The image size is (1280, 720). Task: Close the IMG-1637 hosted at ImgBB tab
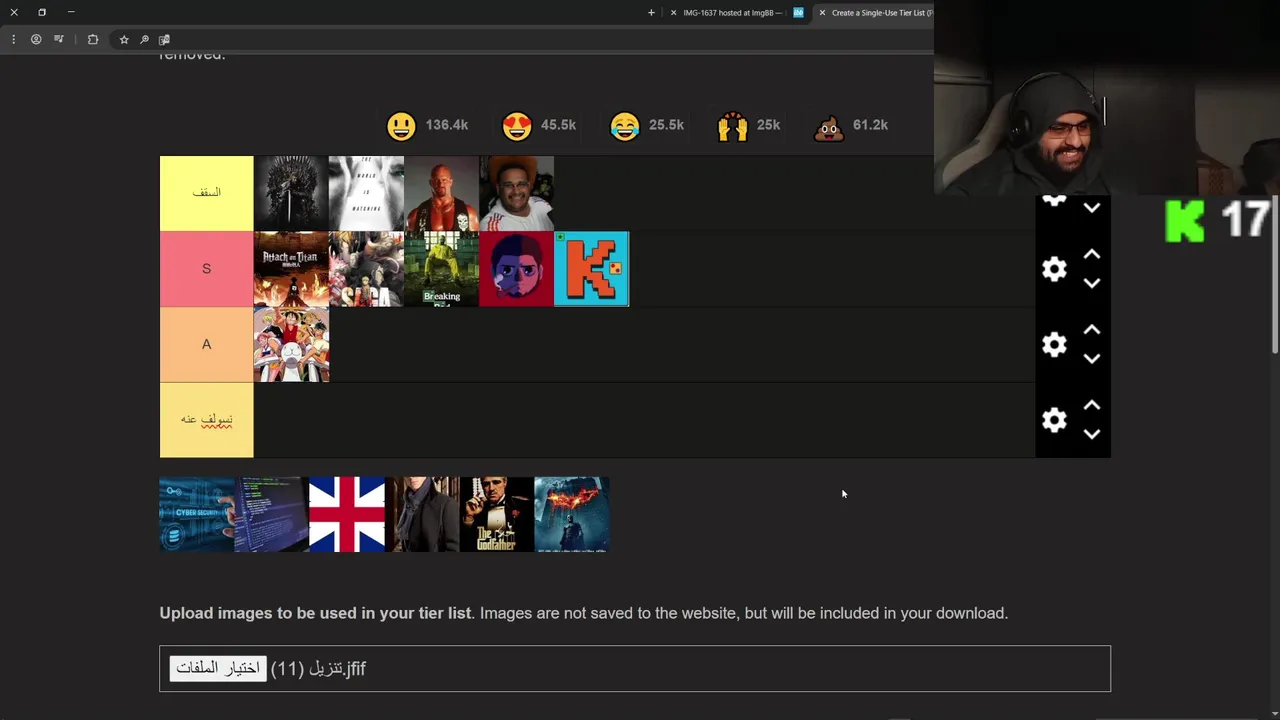673,12
